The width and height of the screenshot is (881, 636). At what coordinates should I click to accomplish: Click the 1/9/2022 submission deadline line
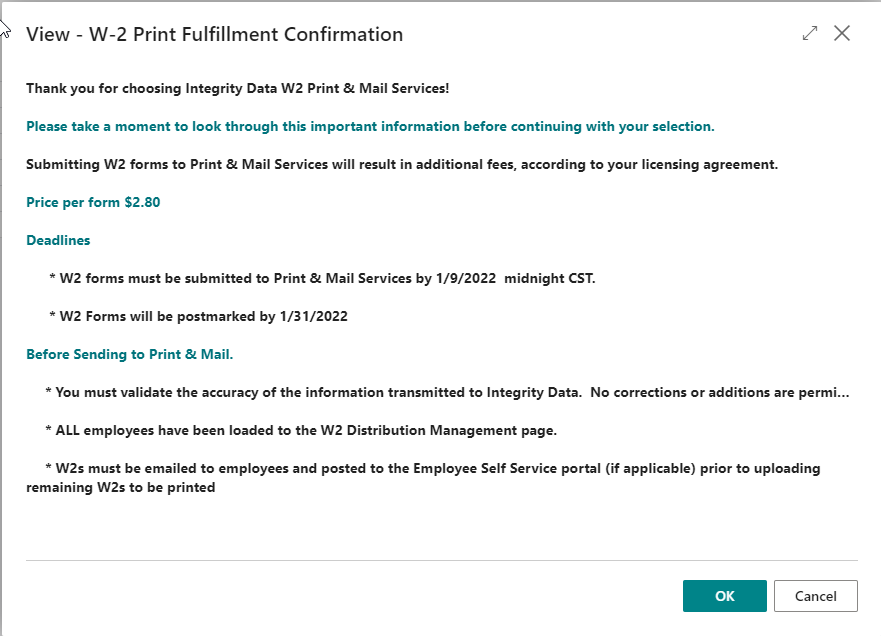[x=323, y=278]
